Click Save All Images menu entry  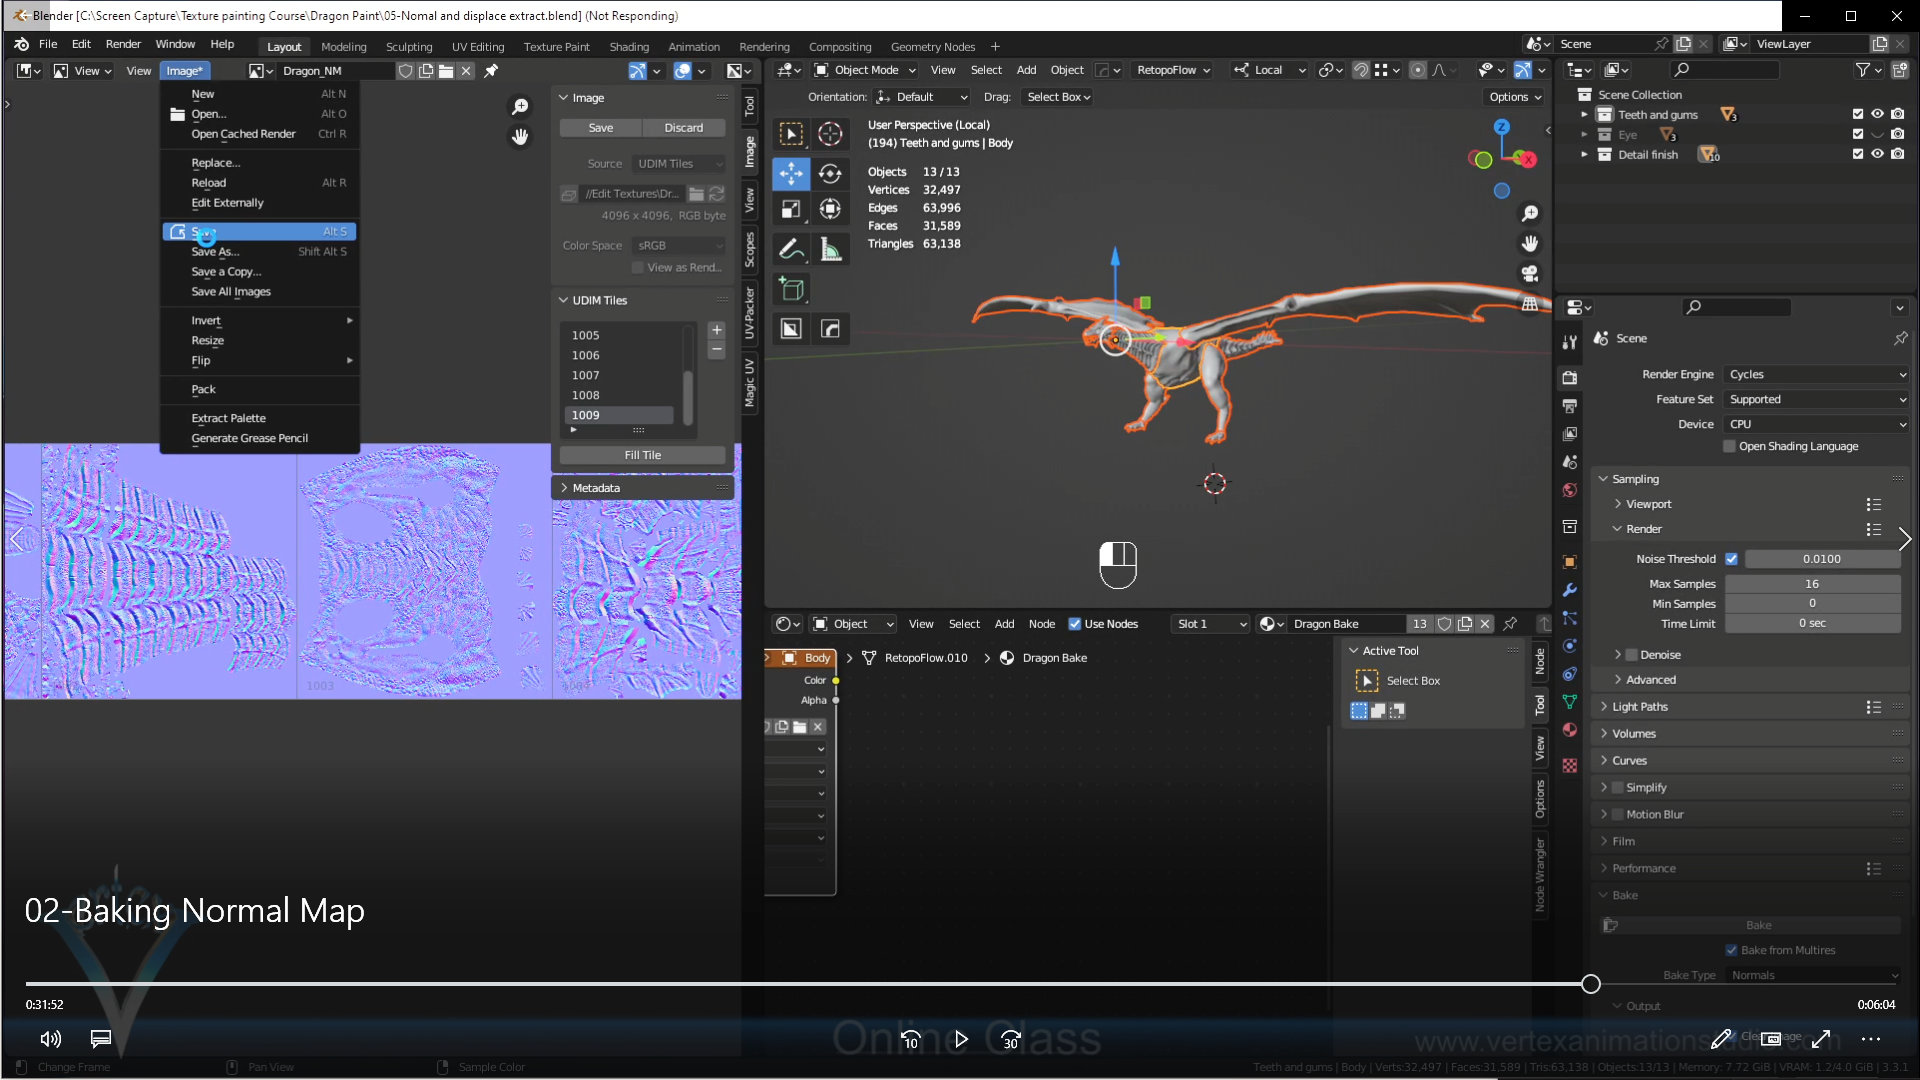[260, 292]
